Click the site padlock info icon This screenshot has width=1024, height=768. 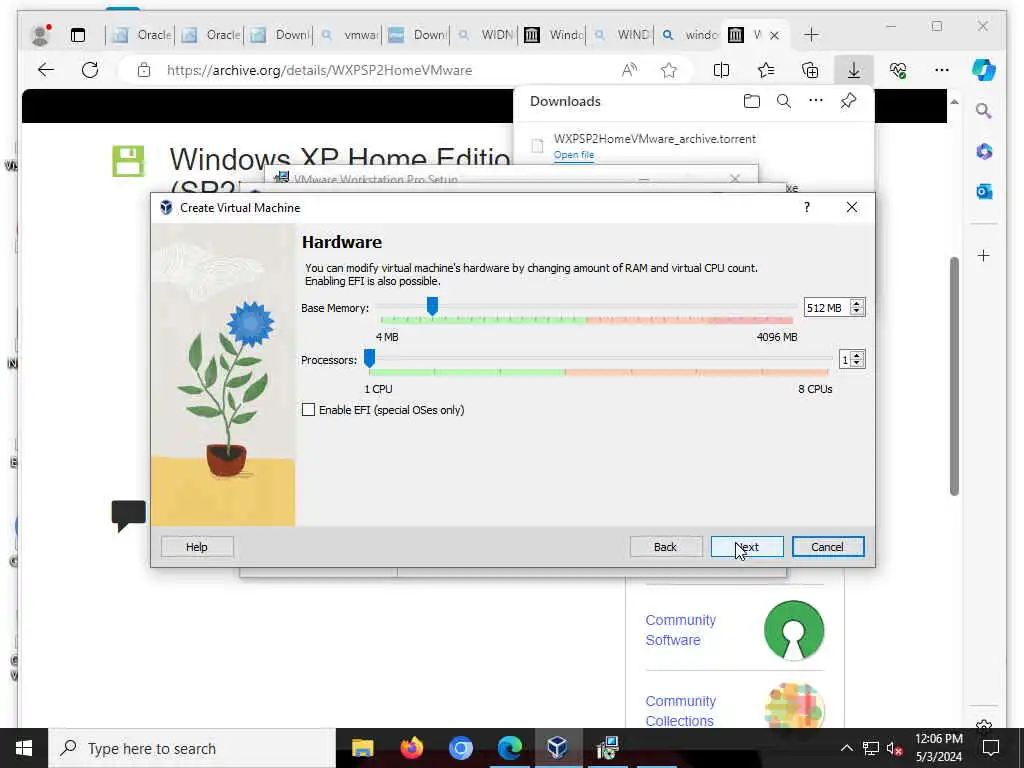[x=144, y=70]
